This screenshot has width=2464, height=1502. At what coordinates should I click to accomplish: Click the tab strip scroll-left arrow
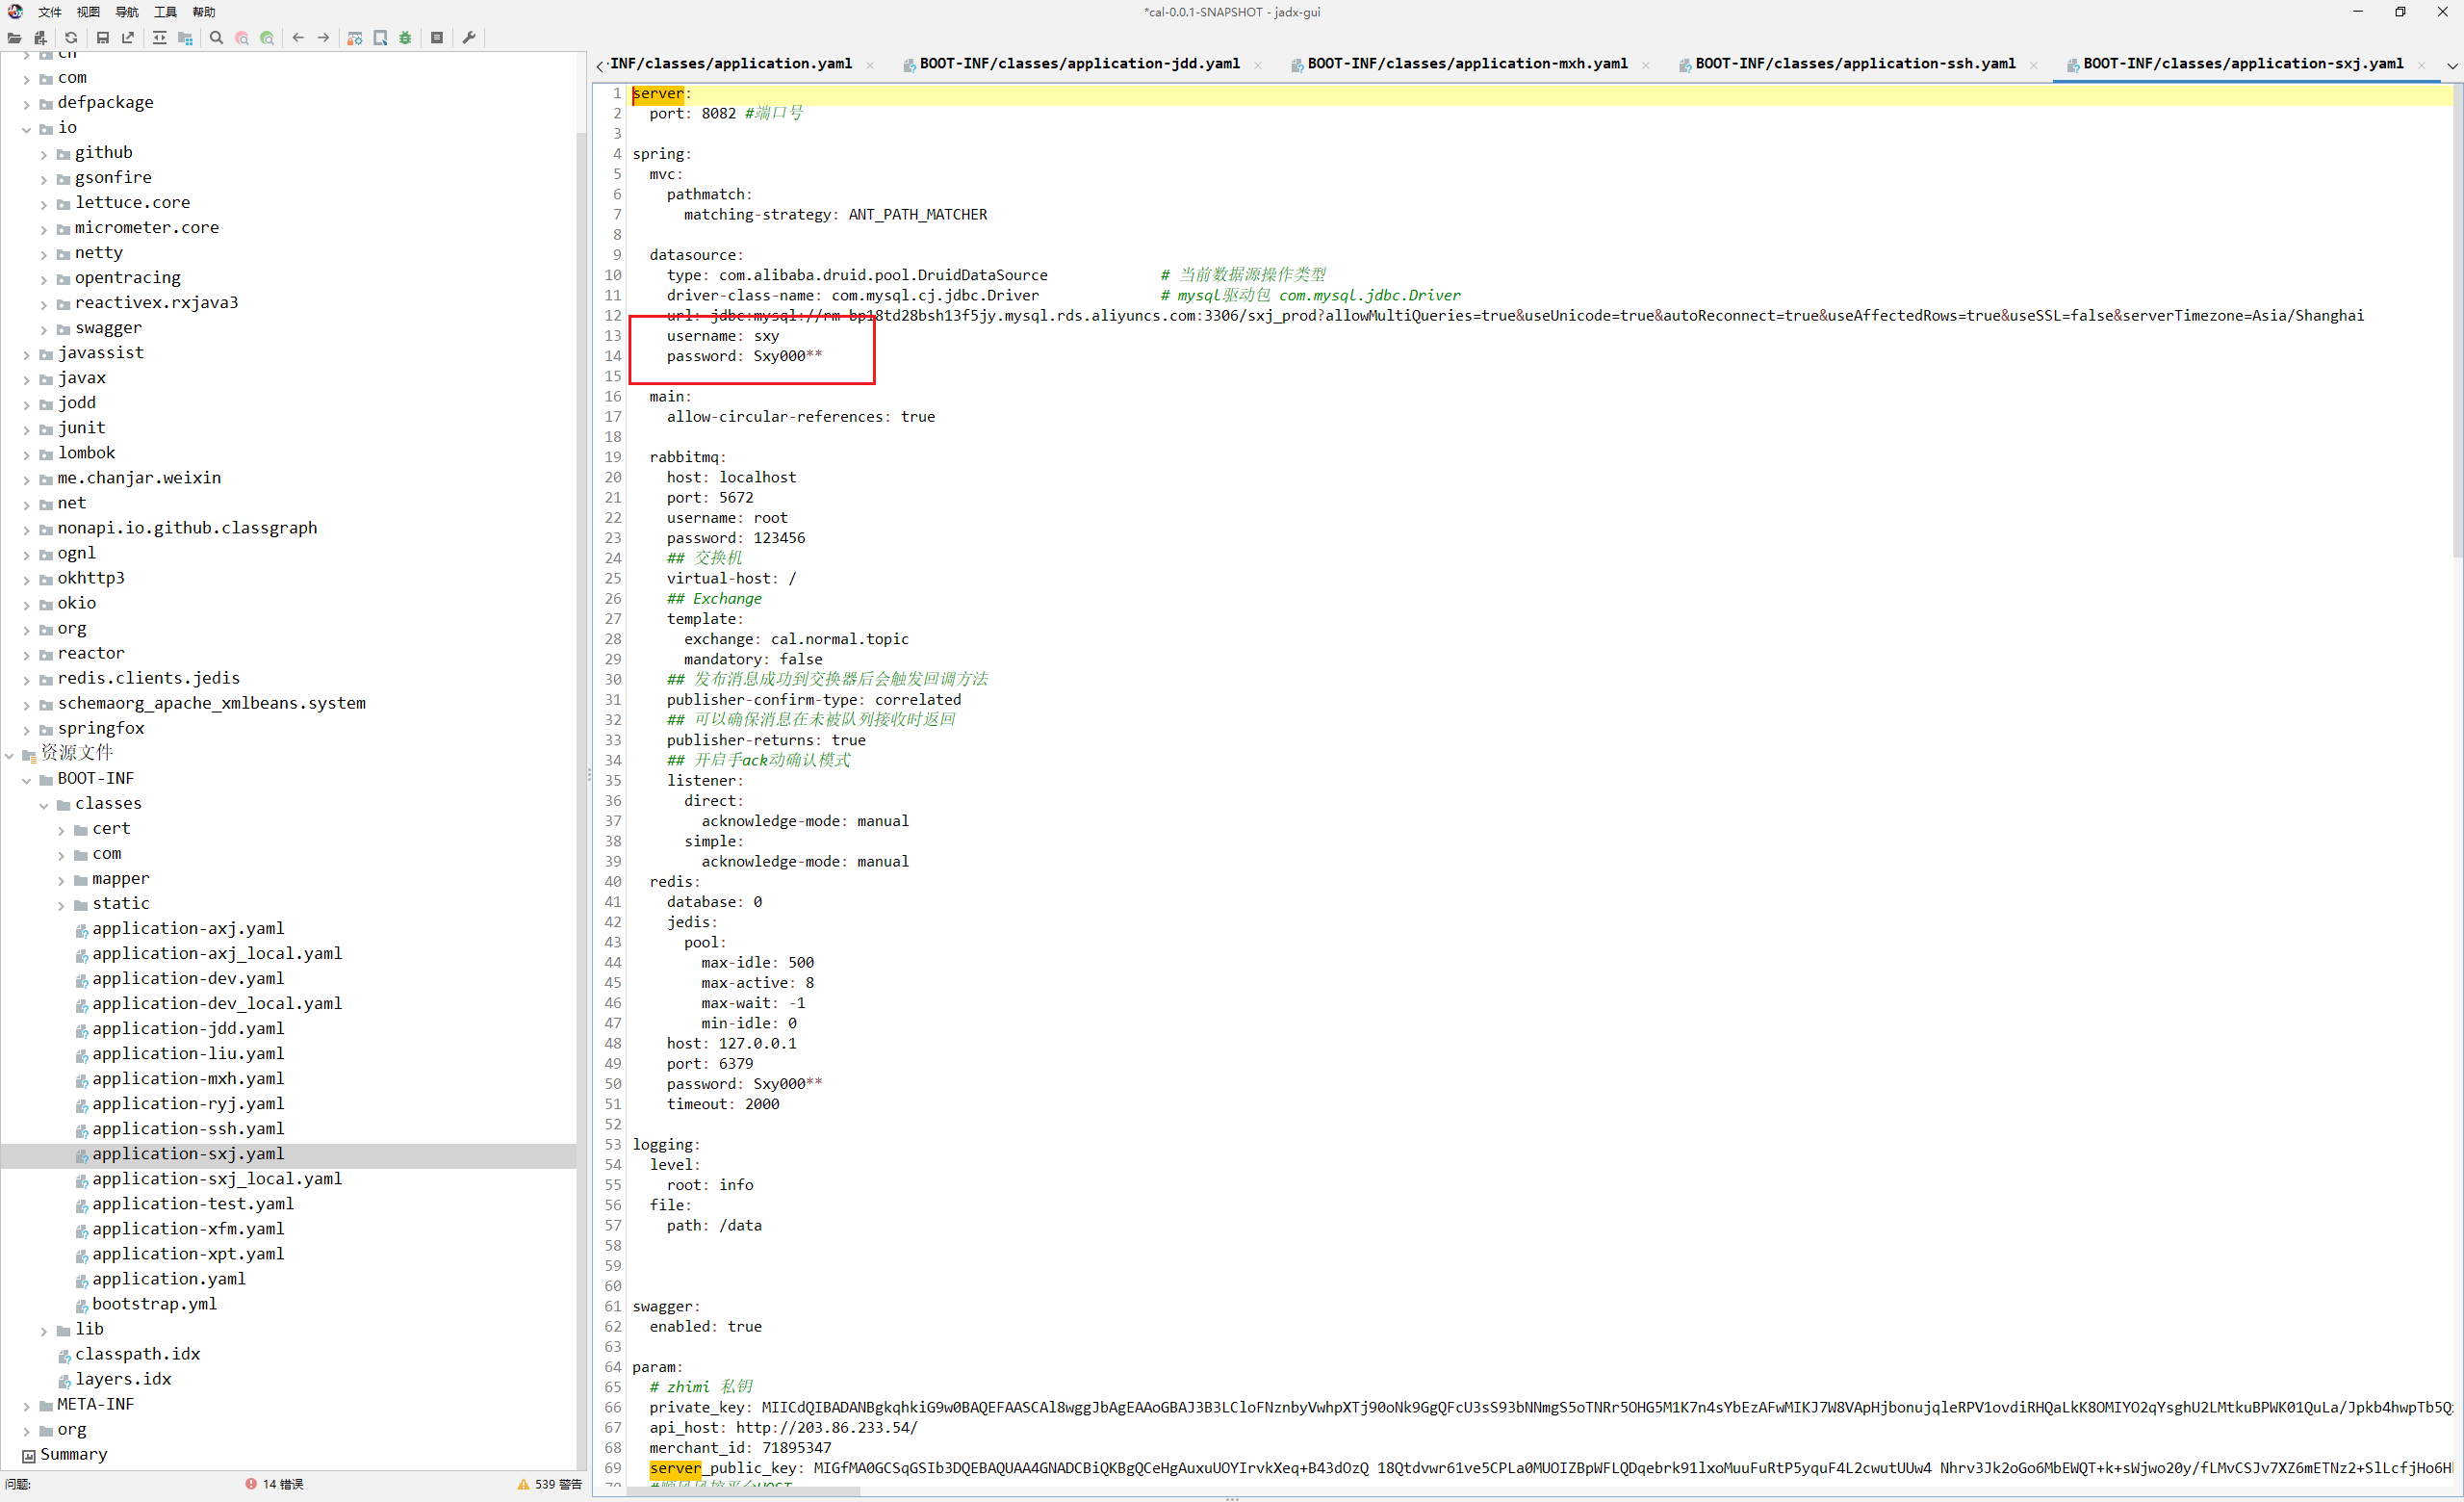click(x=600, y=65)
